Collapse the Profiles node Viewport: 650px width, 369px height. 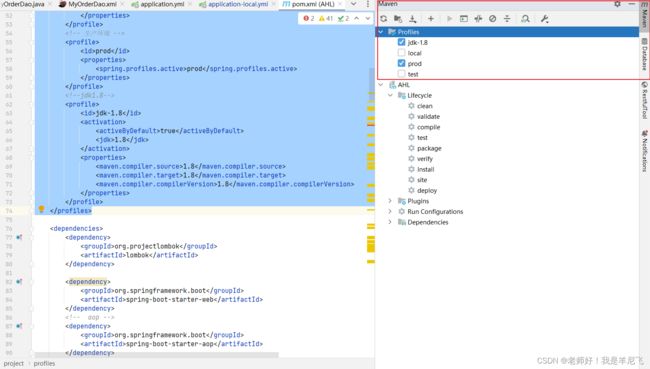381,32
